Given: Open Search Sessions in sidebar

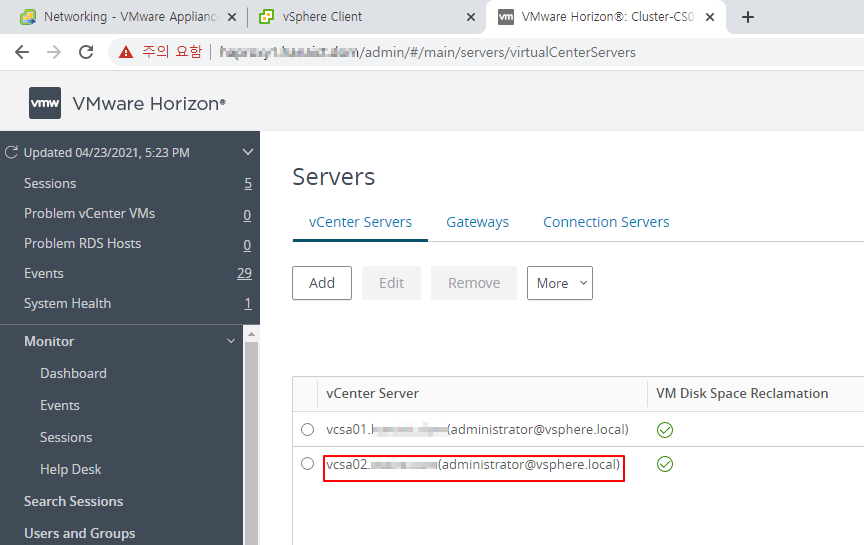Looking at the screenshot, I should tap(74, 501).
